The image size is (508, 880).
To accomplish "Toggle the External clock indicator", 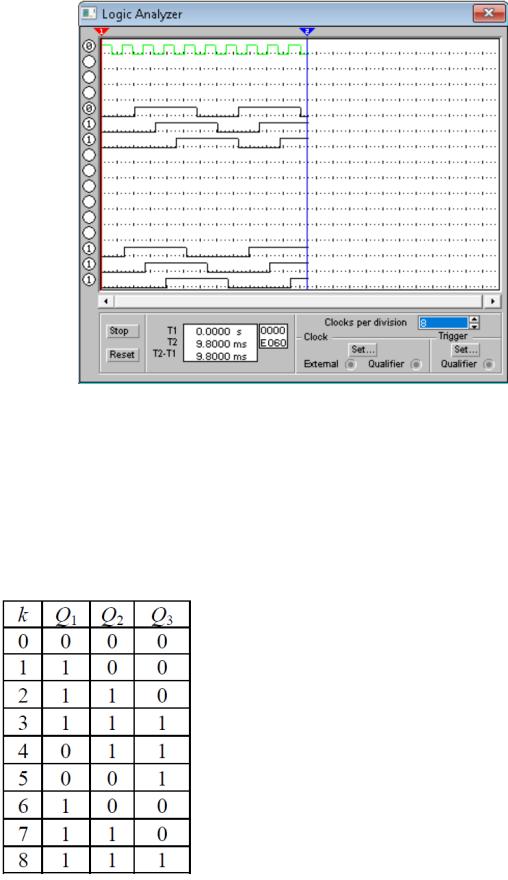I will point(351,365).
